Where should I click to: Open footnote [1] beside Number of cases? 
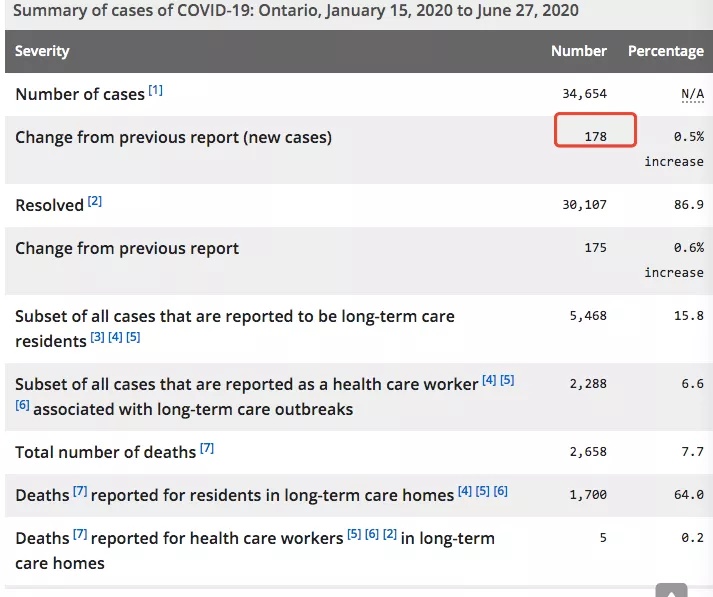pos(156,90)
